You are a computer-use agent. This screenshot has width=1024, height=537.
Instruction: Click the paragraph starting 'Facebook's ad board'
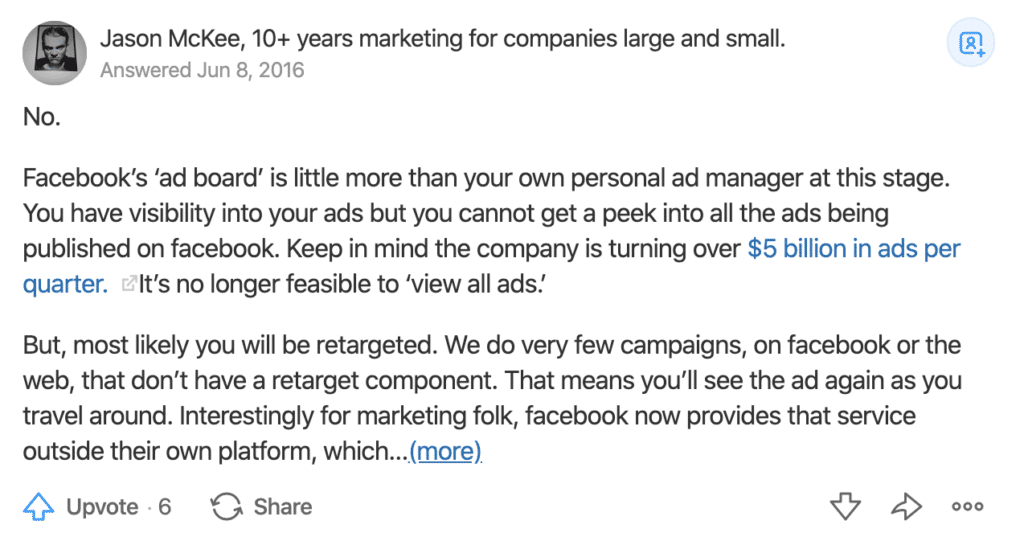[x=492, y=231]
